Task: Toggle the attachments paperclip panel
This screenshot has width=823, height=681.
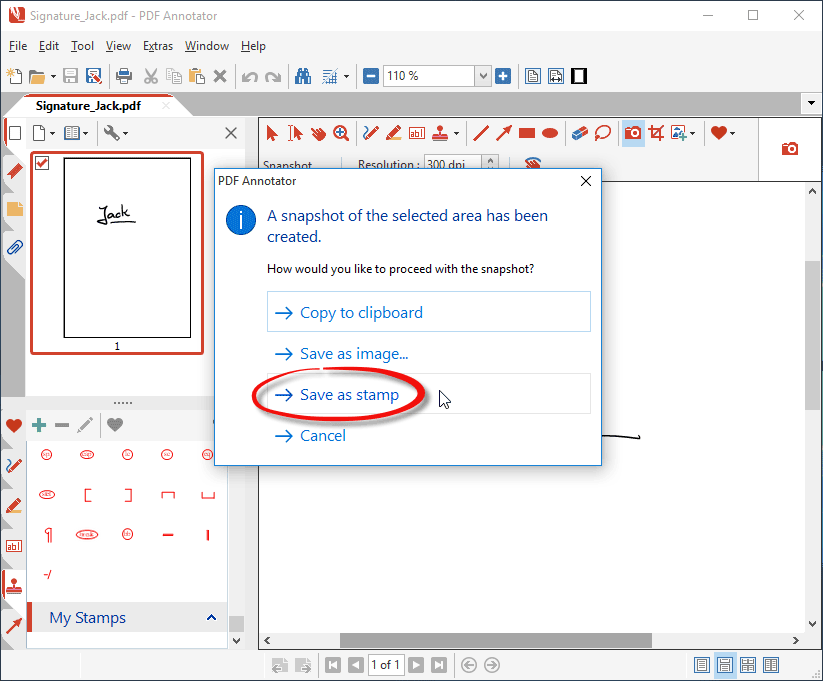Action: 14,247
